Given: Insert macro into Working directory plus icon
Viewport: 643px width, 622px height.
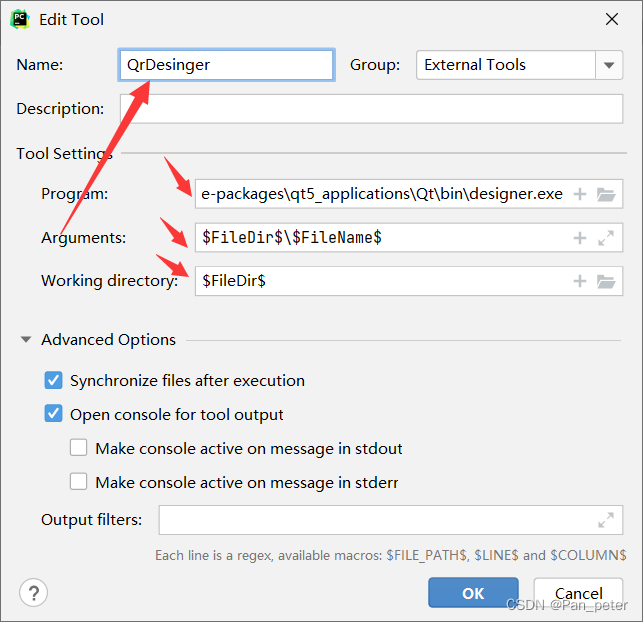Looking at the screenshot, I should 579,281.
